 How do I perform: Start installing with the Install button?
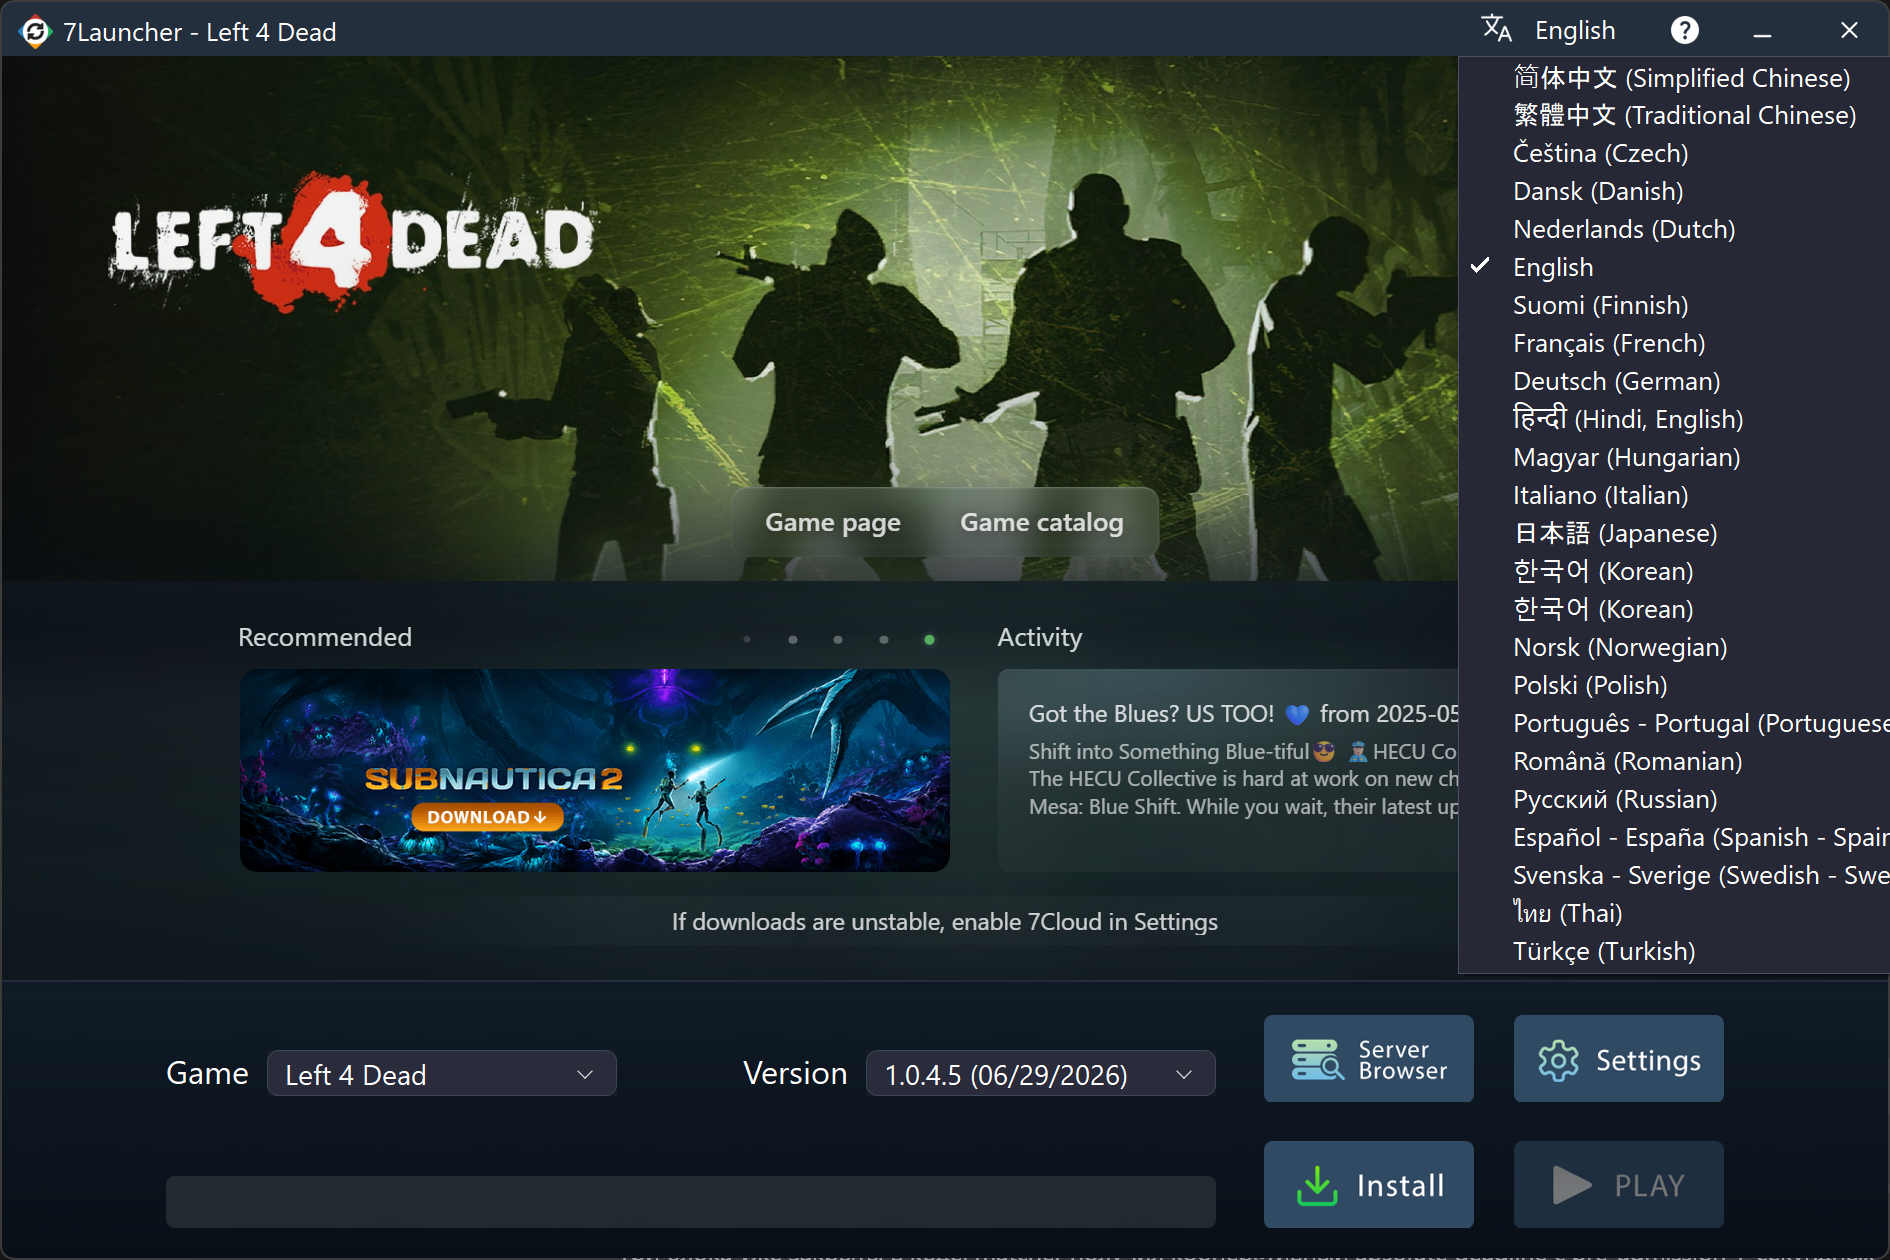click(1369, 1185)
